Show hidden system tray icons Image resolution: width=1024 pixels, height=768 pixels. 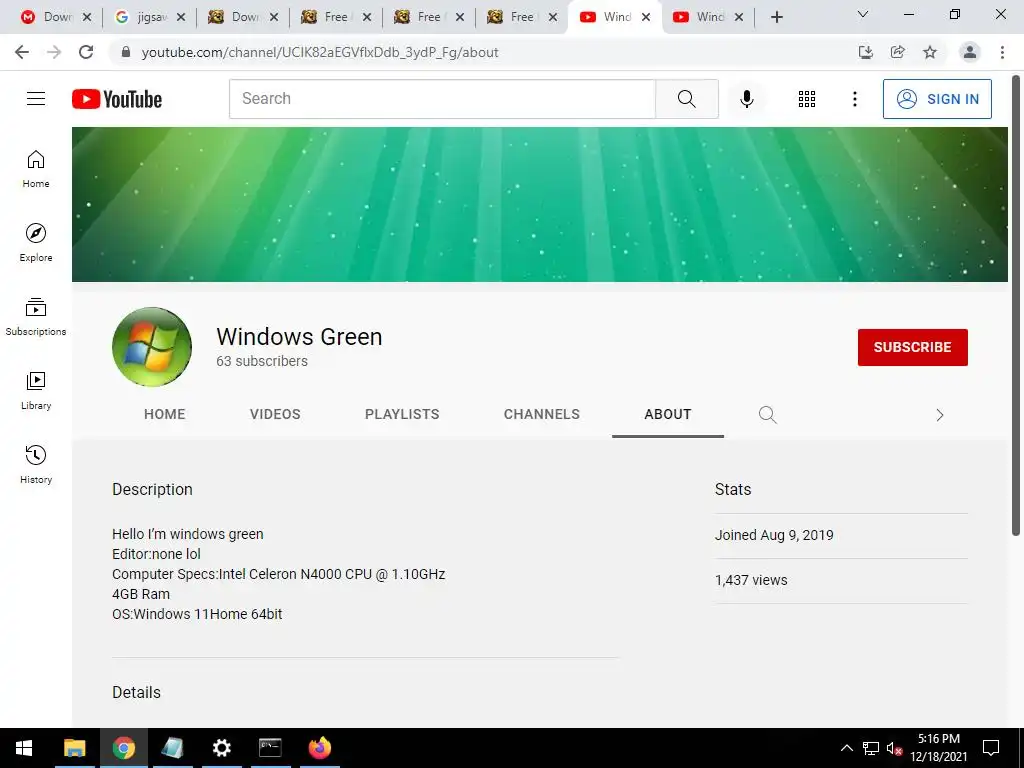(846, 748)
